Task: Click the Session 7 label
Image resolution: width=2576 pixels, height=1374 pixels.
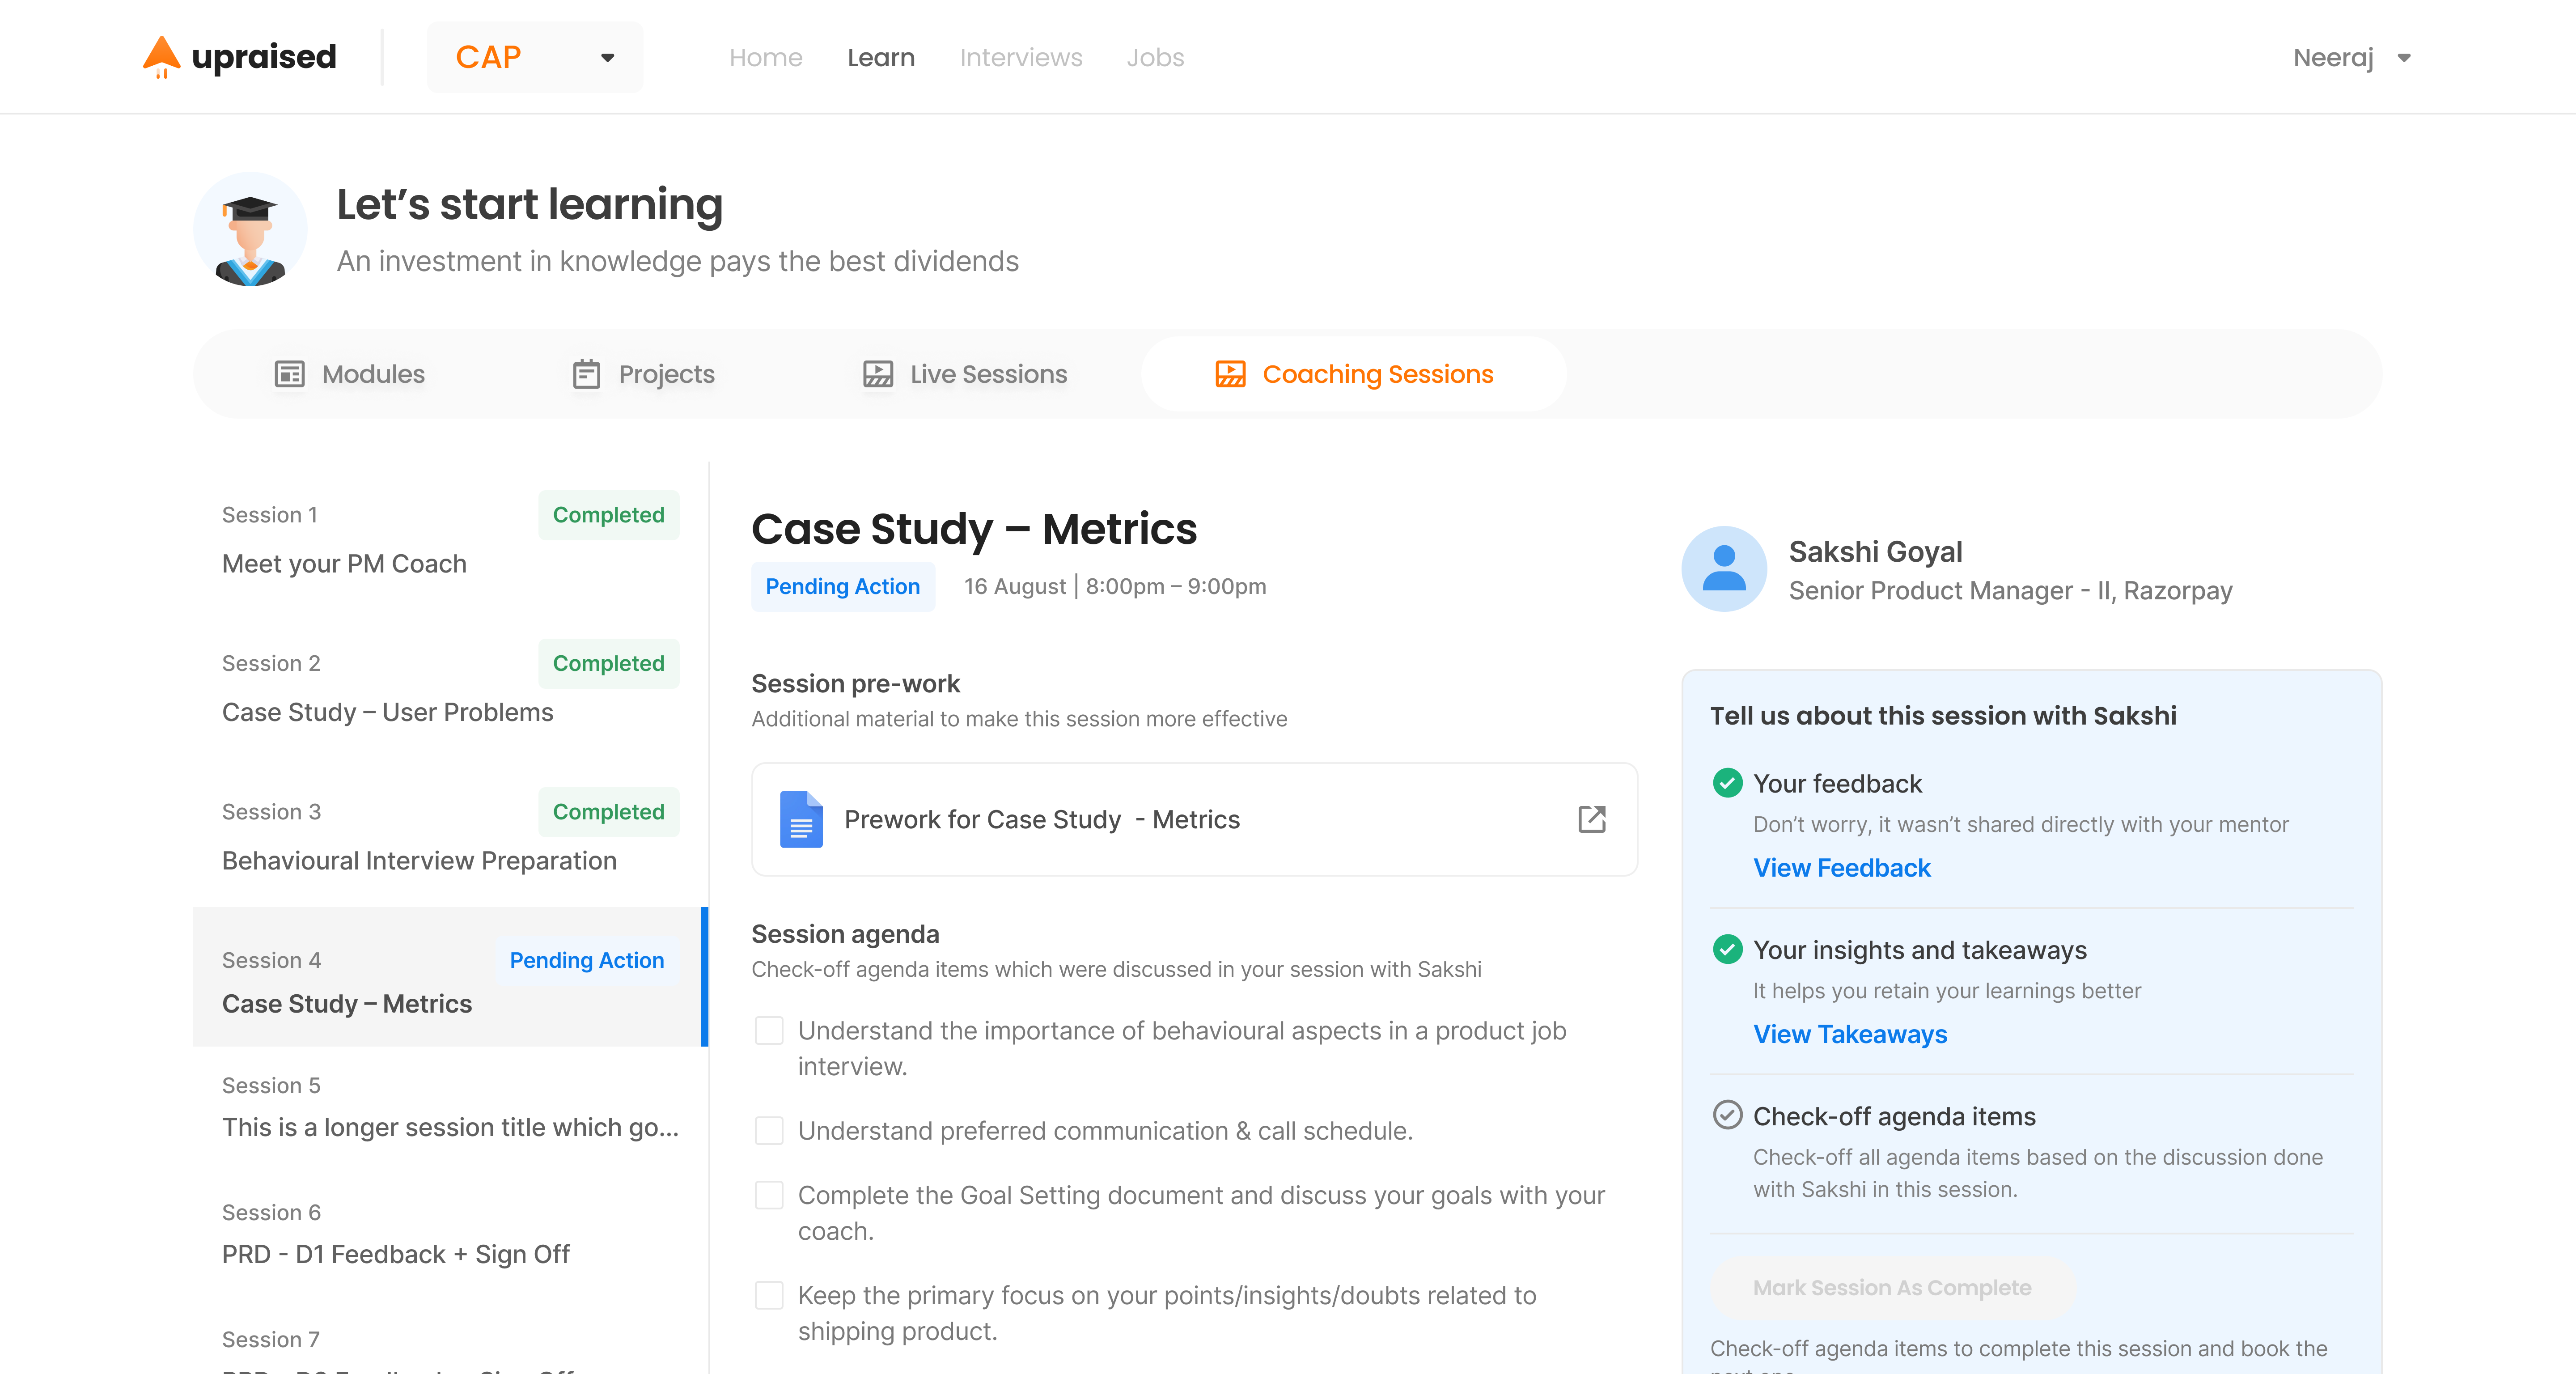Action: tap(271, 1340)
